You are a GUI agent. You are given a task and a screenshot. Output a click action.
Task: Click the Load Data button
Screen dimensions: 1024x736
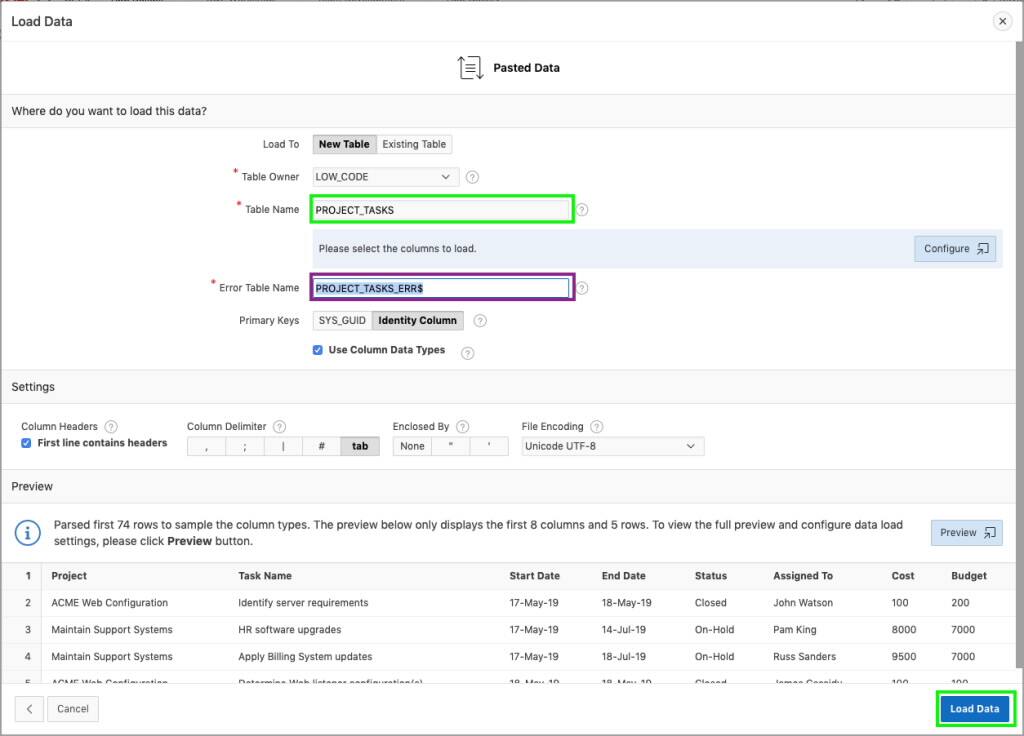coord(974,709)
